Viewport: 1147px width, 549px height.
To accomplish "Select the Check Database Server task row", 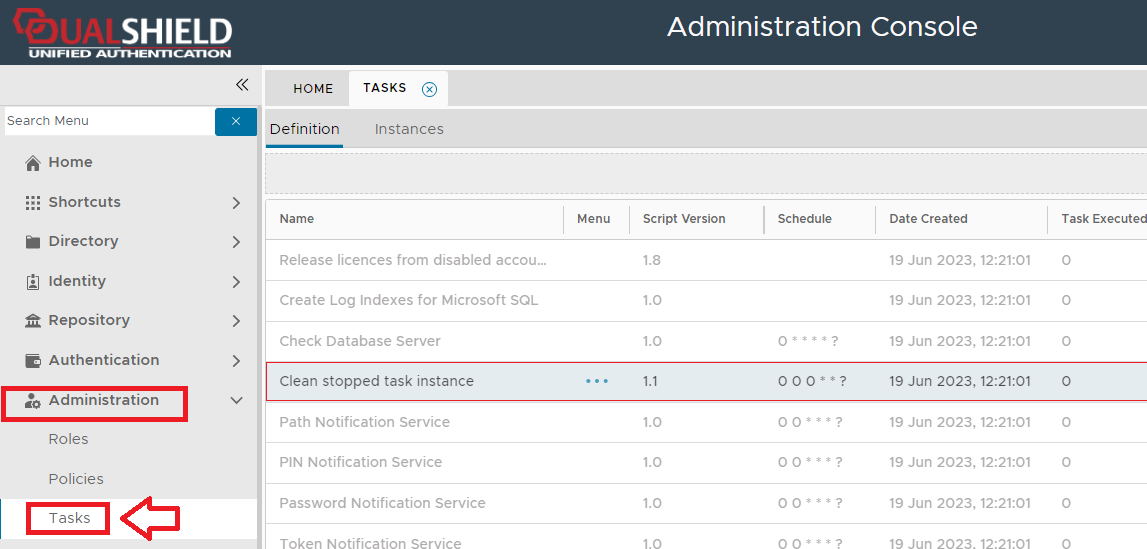I will (x=360, y=341).
